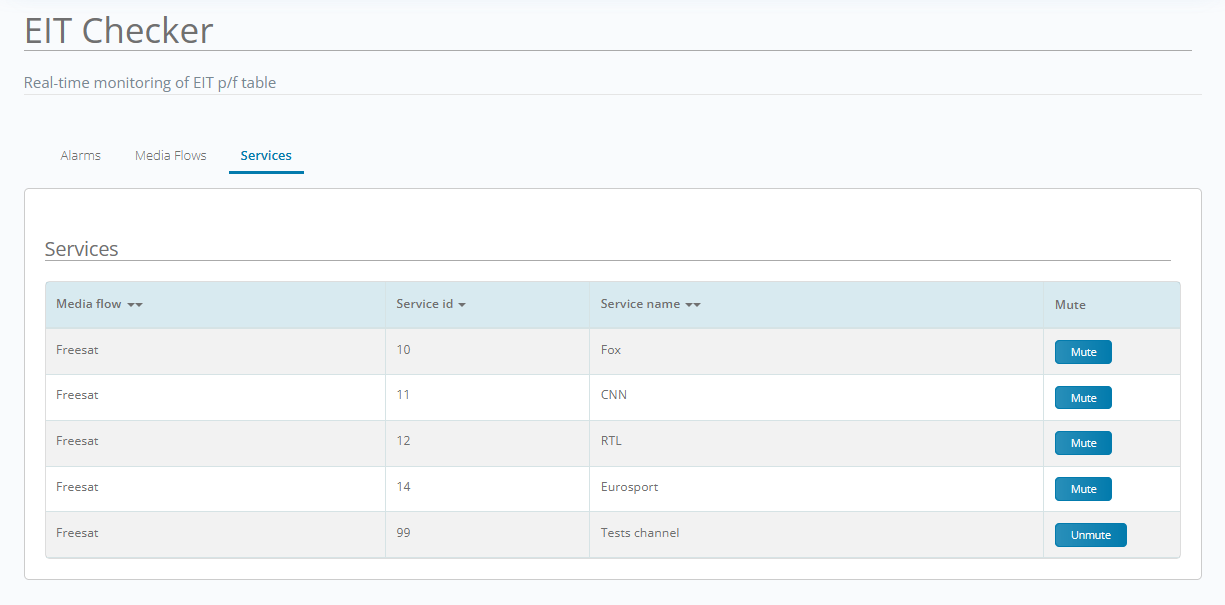Click the EIT Checker page title

click(118, 31)
